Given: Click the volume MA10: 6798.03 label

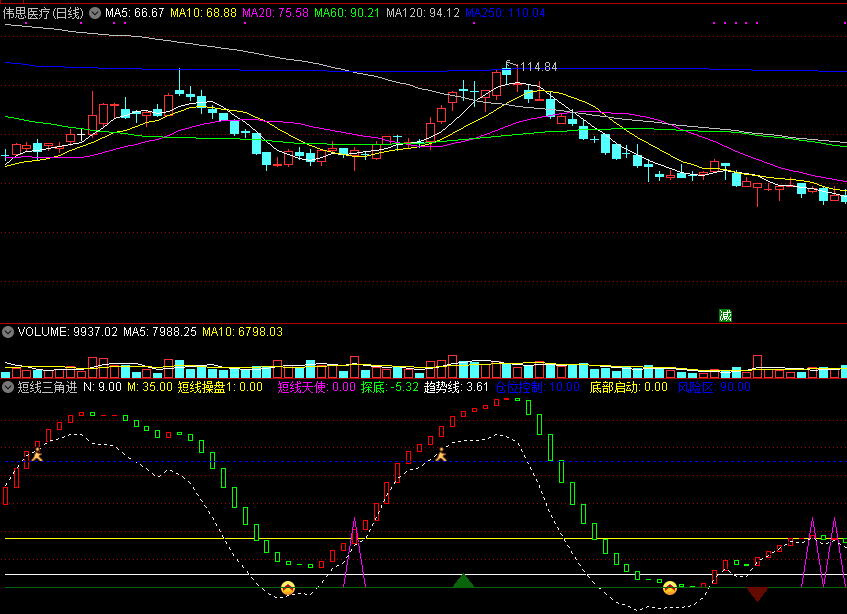Looking at the screenshot, I should point(243,332).
